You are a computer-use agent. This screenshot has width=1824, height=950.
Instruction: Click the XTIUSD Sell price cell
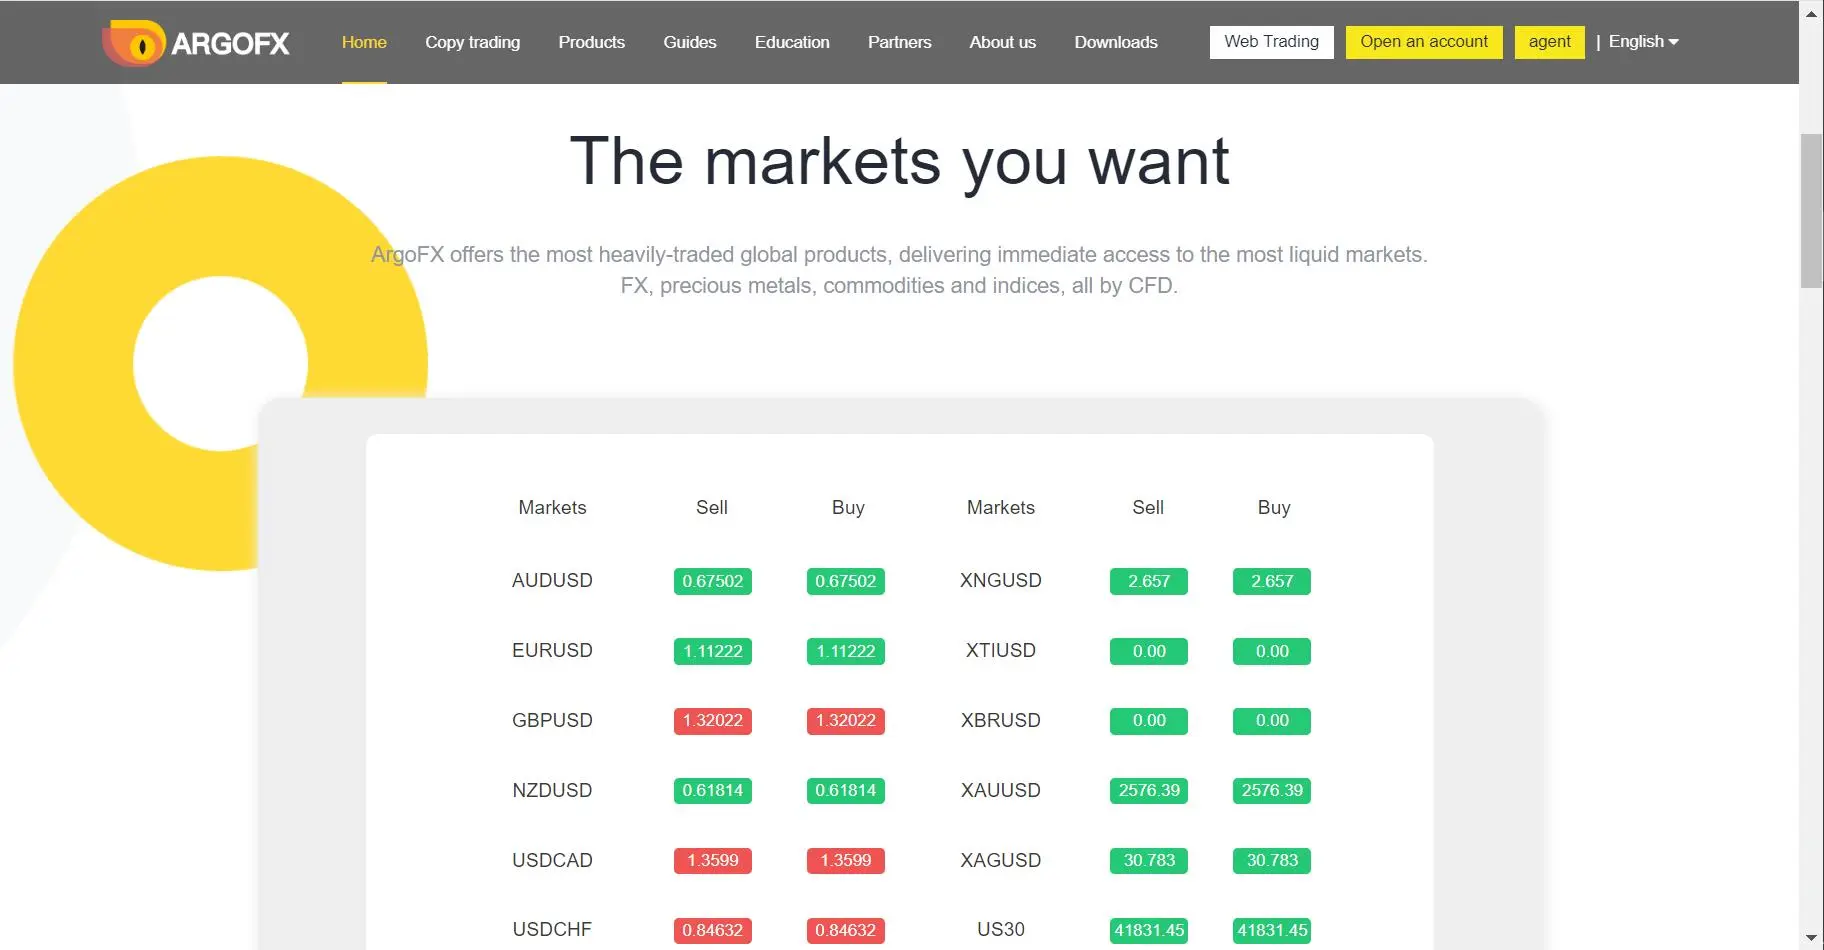click(1149, 651)
